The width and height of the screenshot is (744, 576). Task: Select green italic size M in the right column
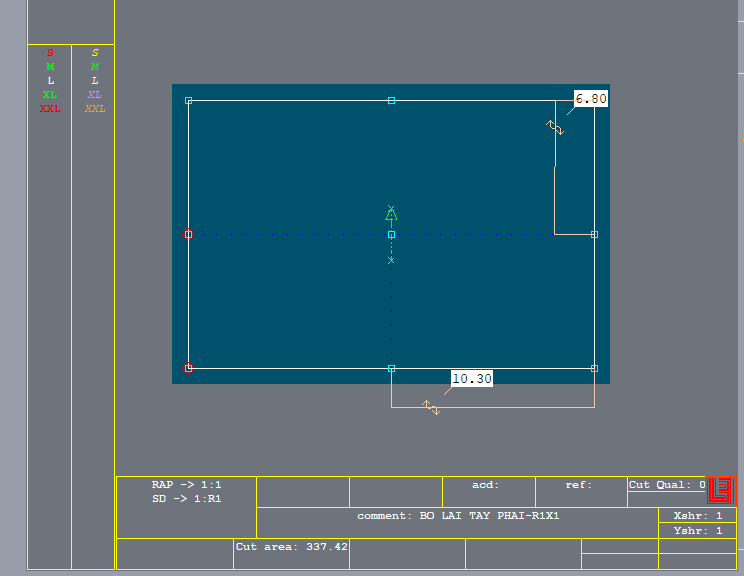pos(95,66)
